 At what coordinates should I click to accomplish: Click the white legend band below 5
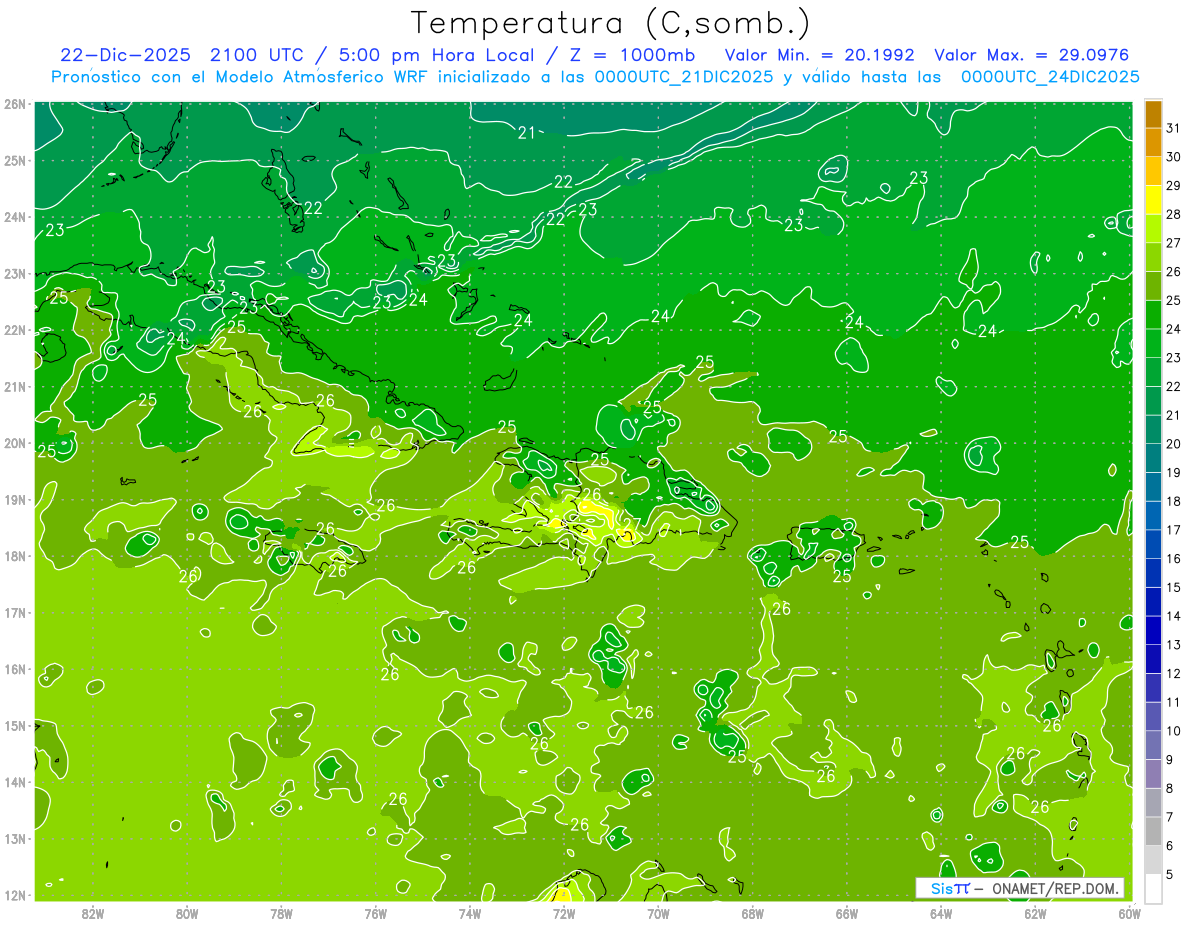coord(1153,889)
